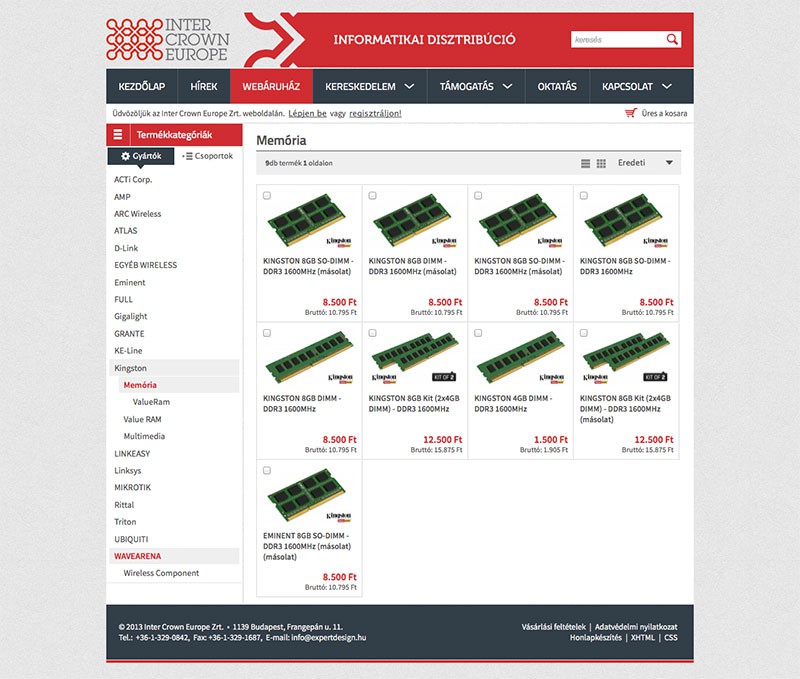
Task: Check the Kingston 8GB DIMM product checkbox
Action: pos(267,333)
